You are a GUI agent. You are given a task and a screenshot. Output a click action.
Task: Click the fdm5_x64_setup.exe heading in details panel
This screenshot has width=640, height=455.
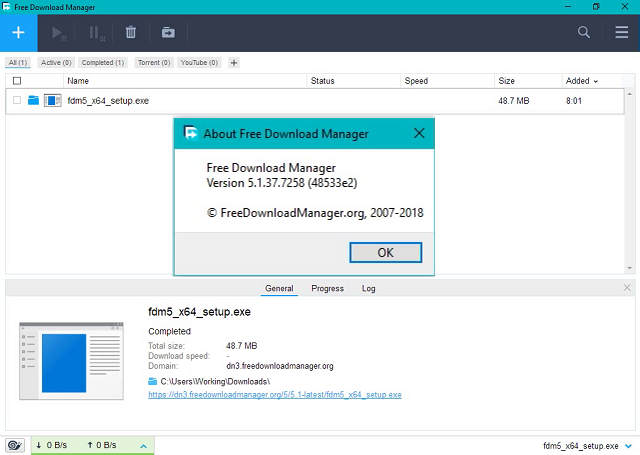click(199, 312)
